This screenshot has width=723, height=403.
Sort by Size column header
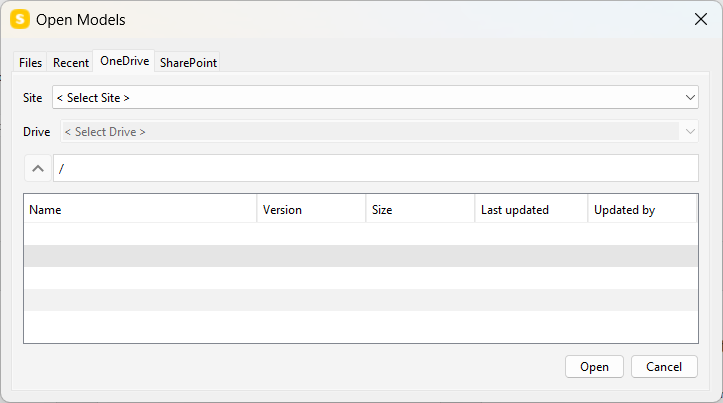[420, 210]
